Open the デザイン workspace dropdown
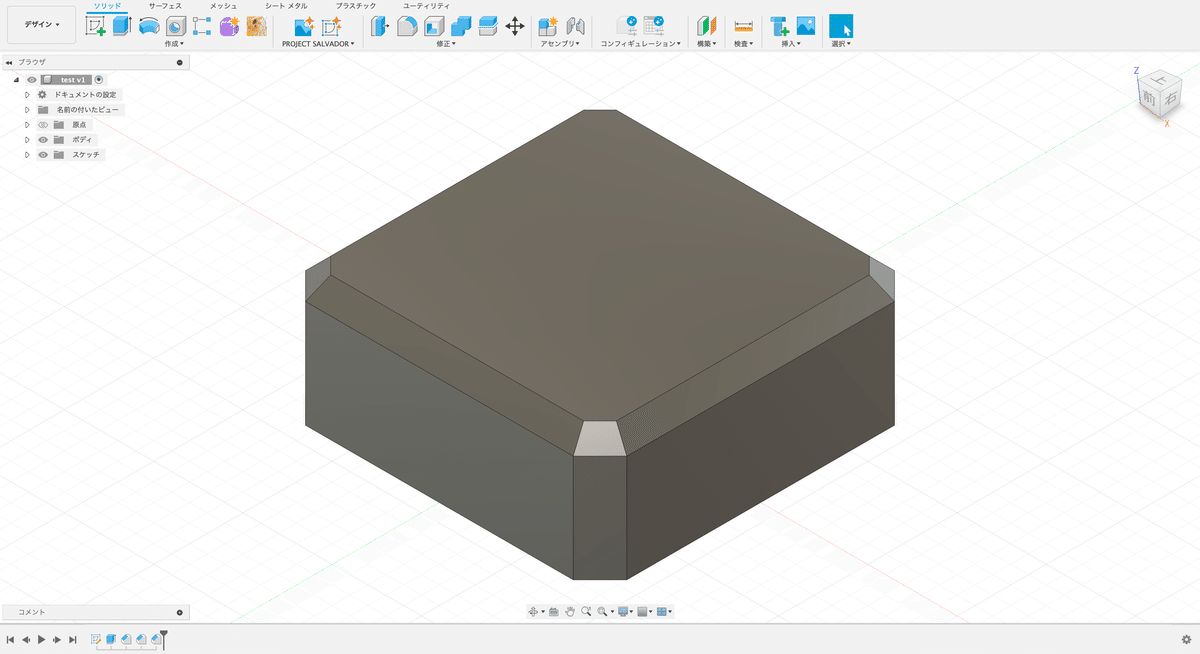 pyautogui.click(x=41, y=24)
